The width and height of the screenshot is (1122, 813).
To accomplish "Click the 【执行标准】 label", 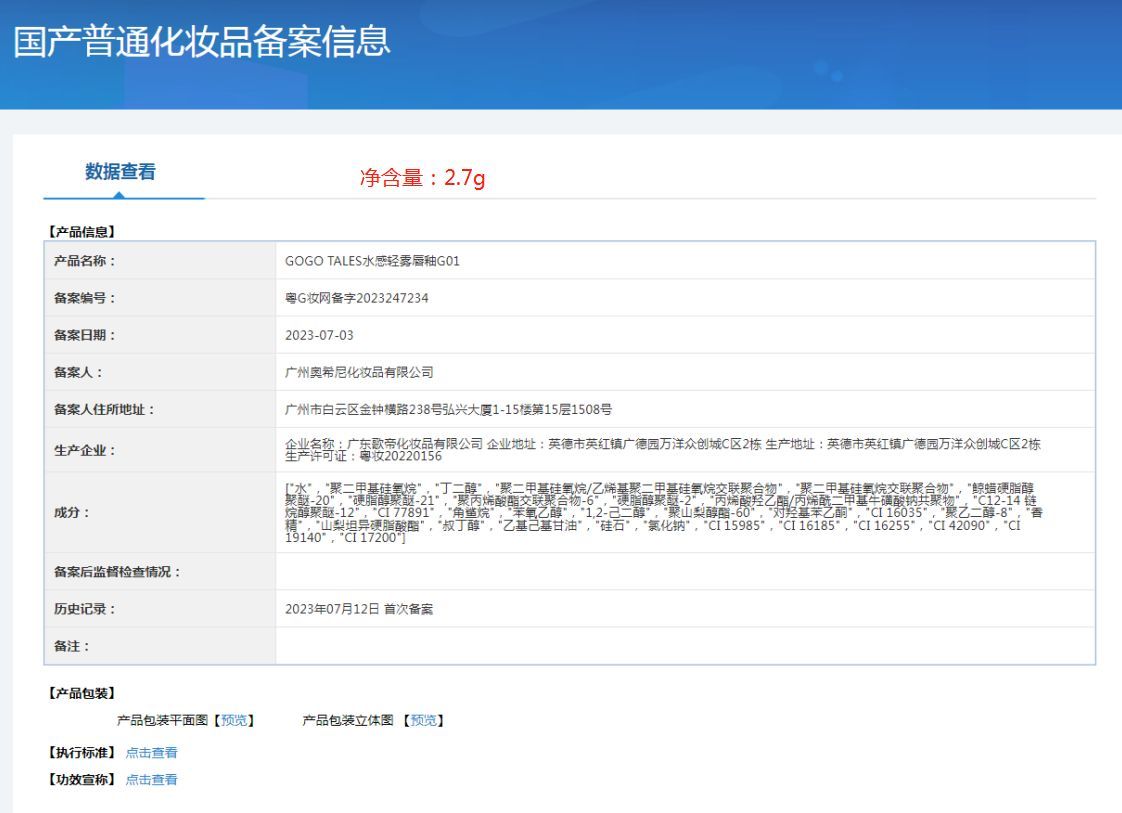I will (x=82, y=752).
